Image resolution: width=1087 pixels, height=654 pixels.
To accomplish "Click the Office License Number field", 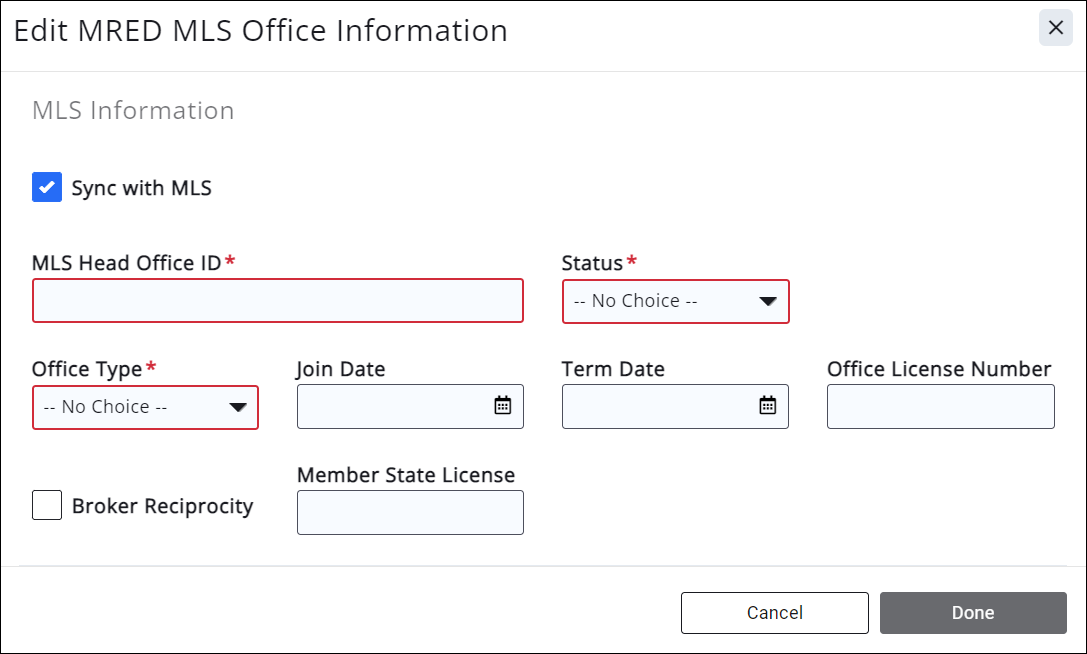I will click(940, 406).
